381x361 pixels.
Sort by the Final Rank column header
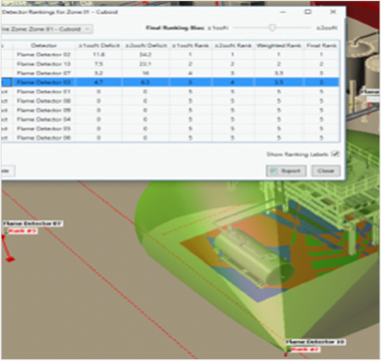[x=321, y=45]
